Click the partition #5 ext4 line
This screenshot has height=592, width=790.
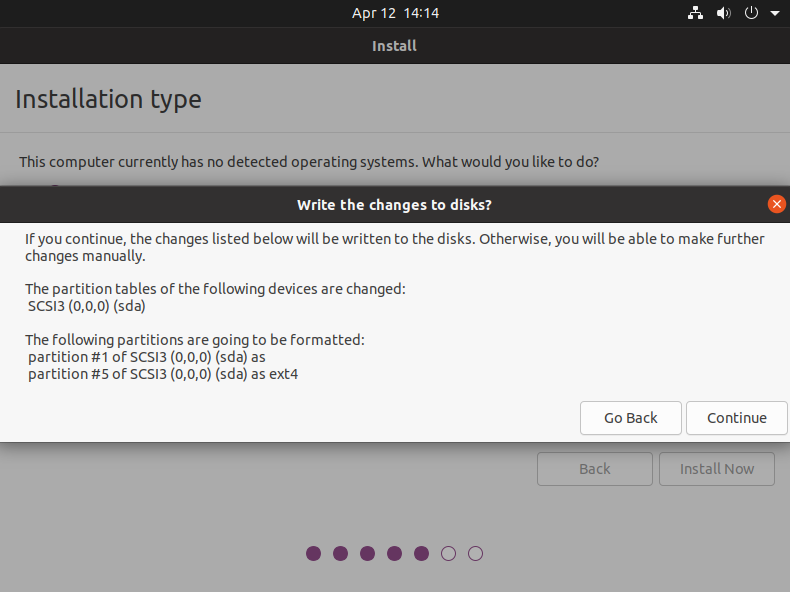(163, 374)
